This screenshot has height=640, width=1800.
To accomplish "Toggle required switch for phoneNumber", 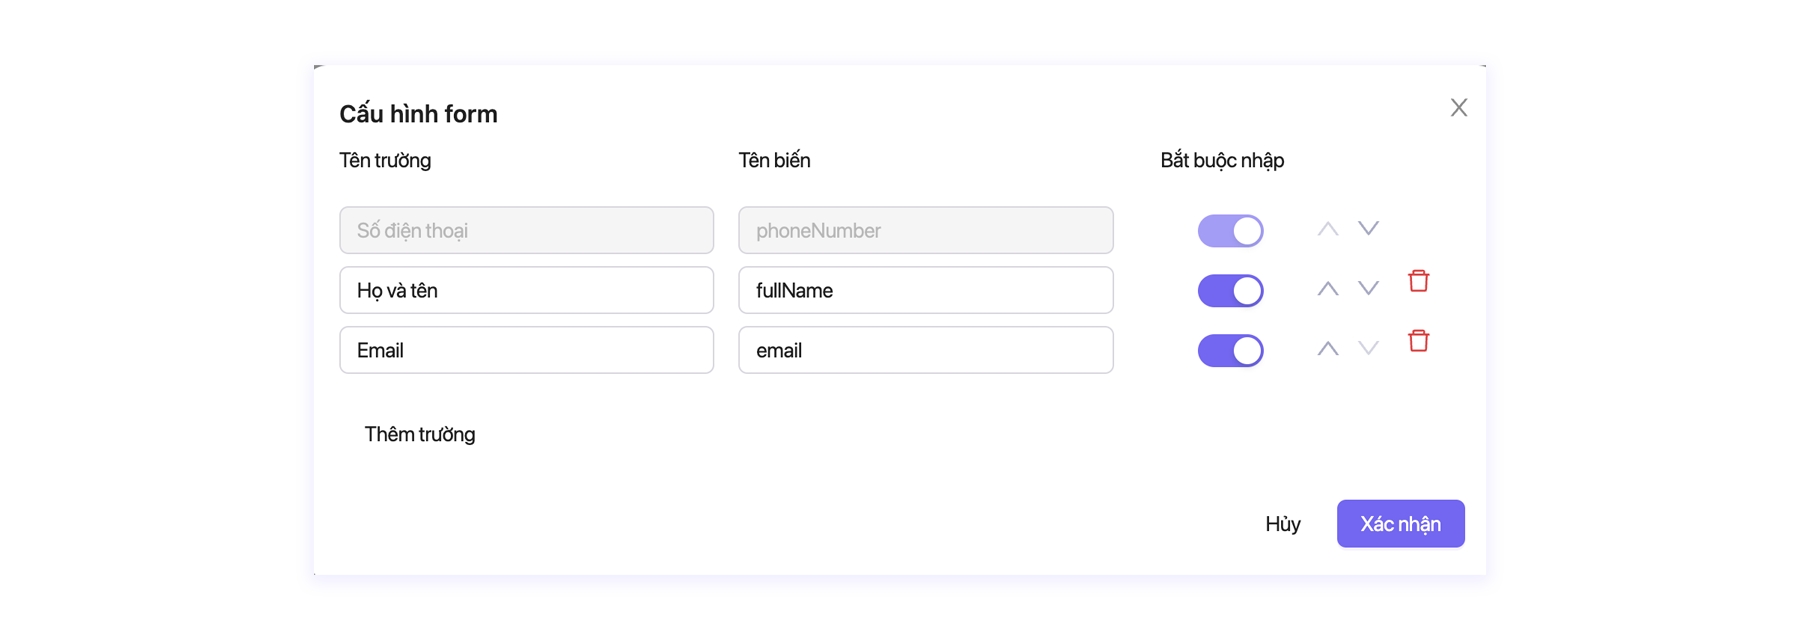I will click(1230, 231).
